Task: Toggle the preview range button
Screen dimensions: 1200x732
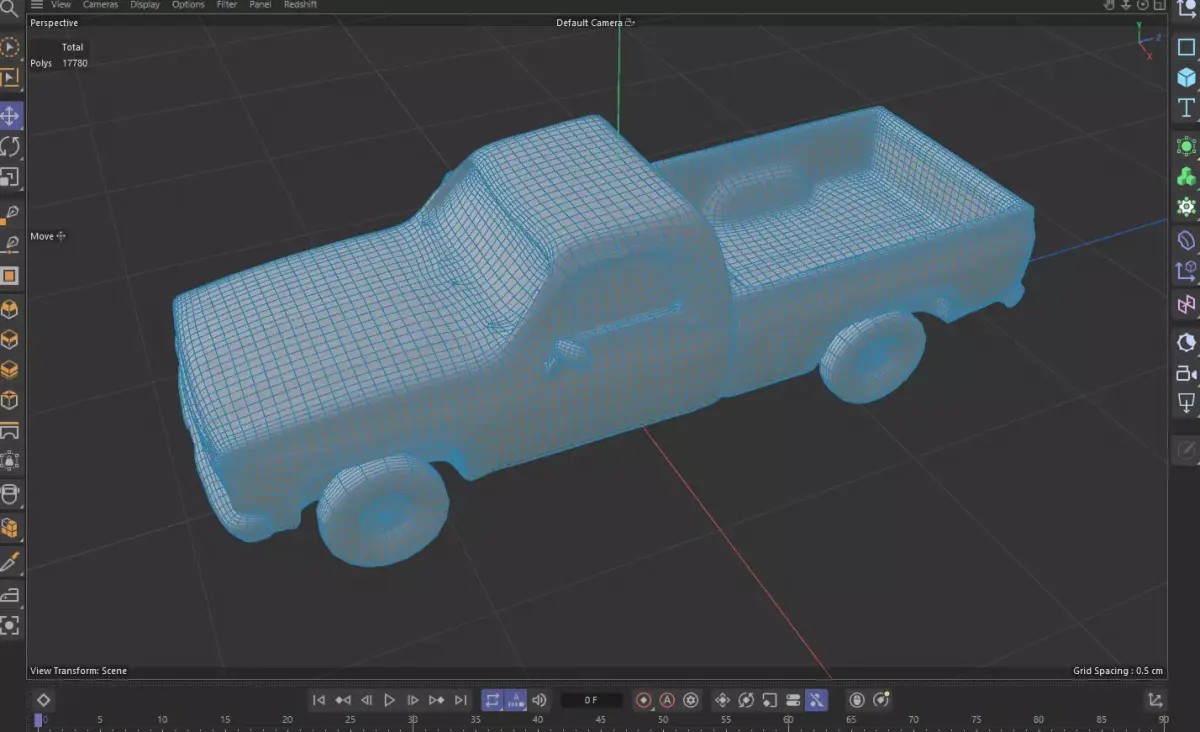Action: [x=516, y=700]
